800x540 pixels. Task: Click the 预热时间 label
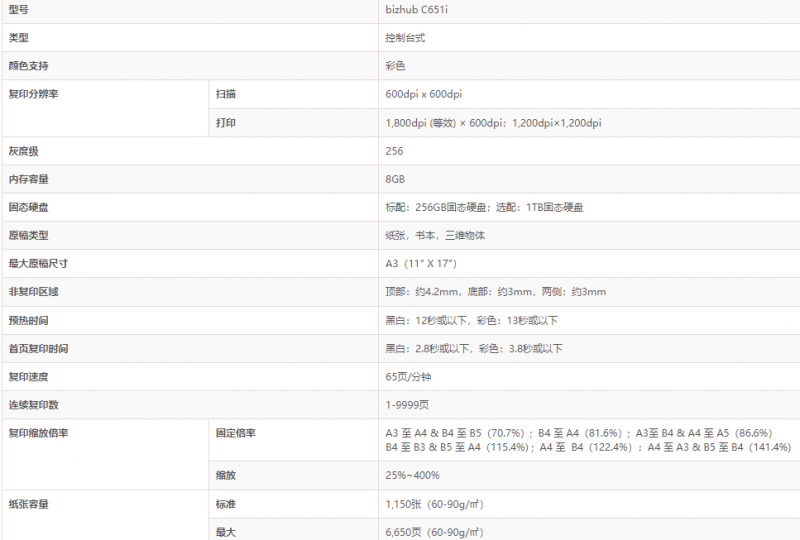[x=28, y=321]
